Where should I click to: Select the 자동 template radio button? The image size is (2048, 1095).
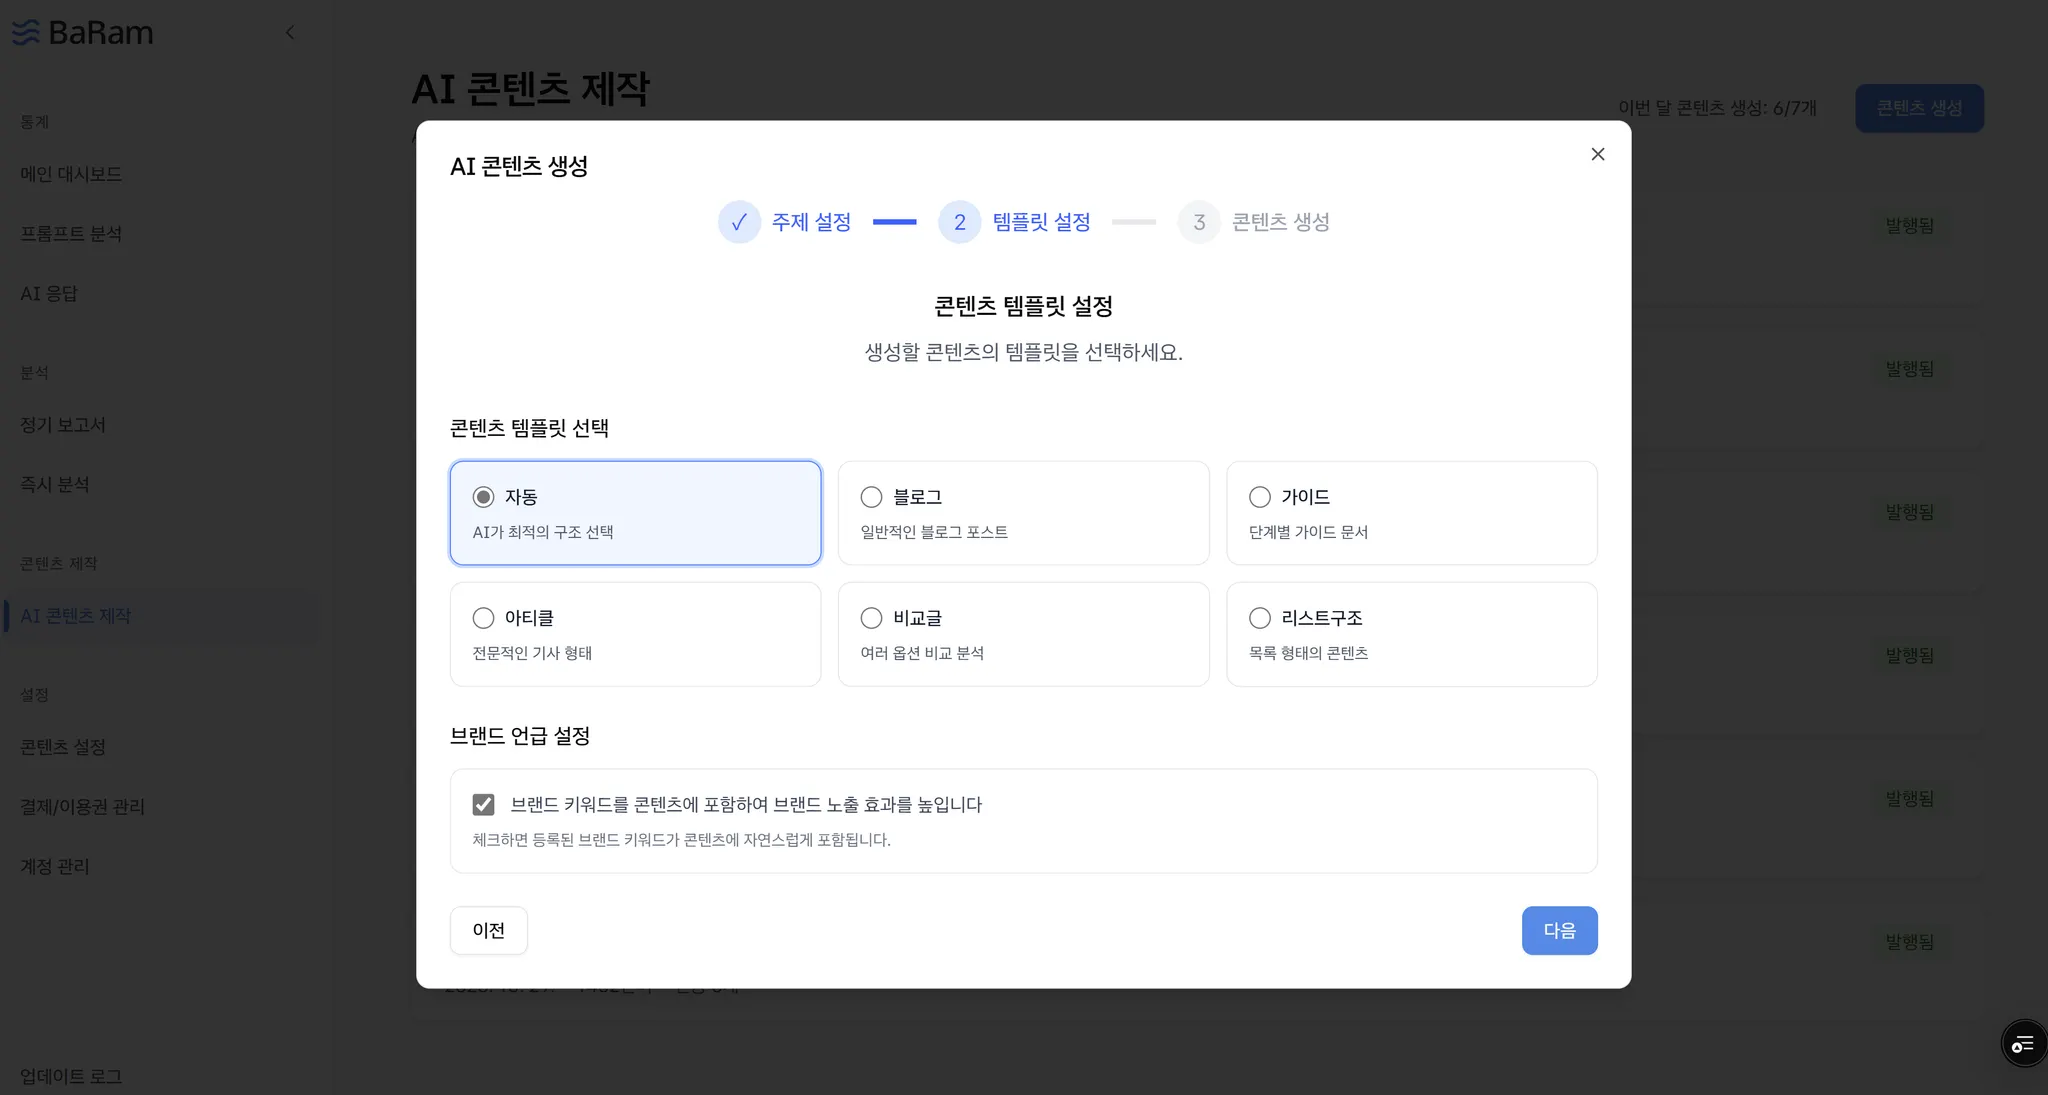(x=483, y=497)
